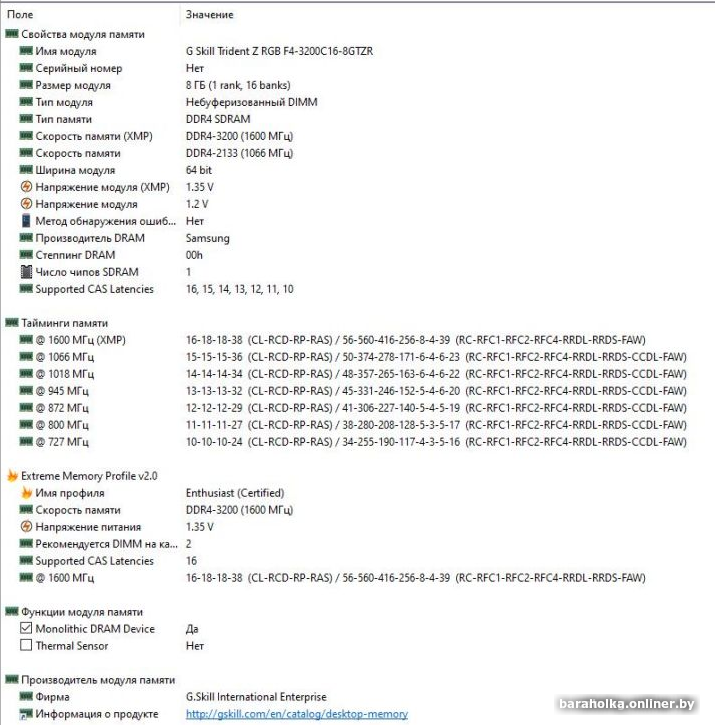Click the icon next to Степпинг DRAM
Viewport: 715px width, 725px height.
pos(26,255)
